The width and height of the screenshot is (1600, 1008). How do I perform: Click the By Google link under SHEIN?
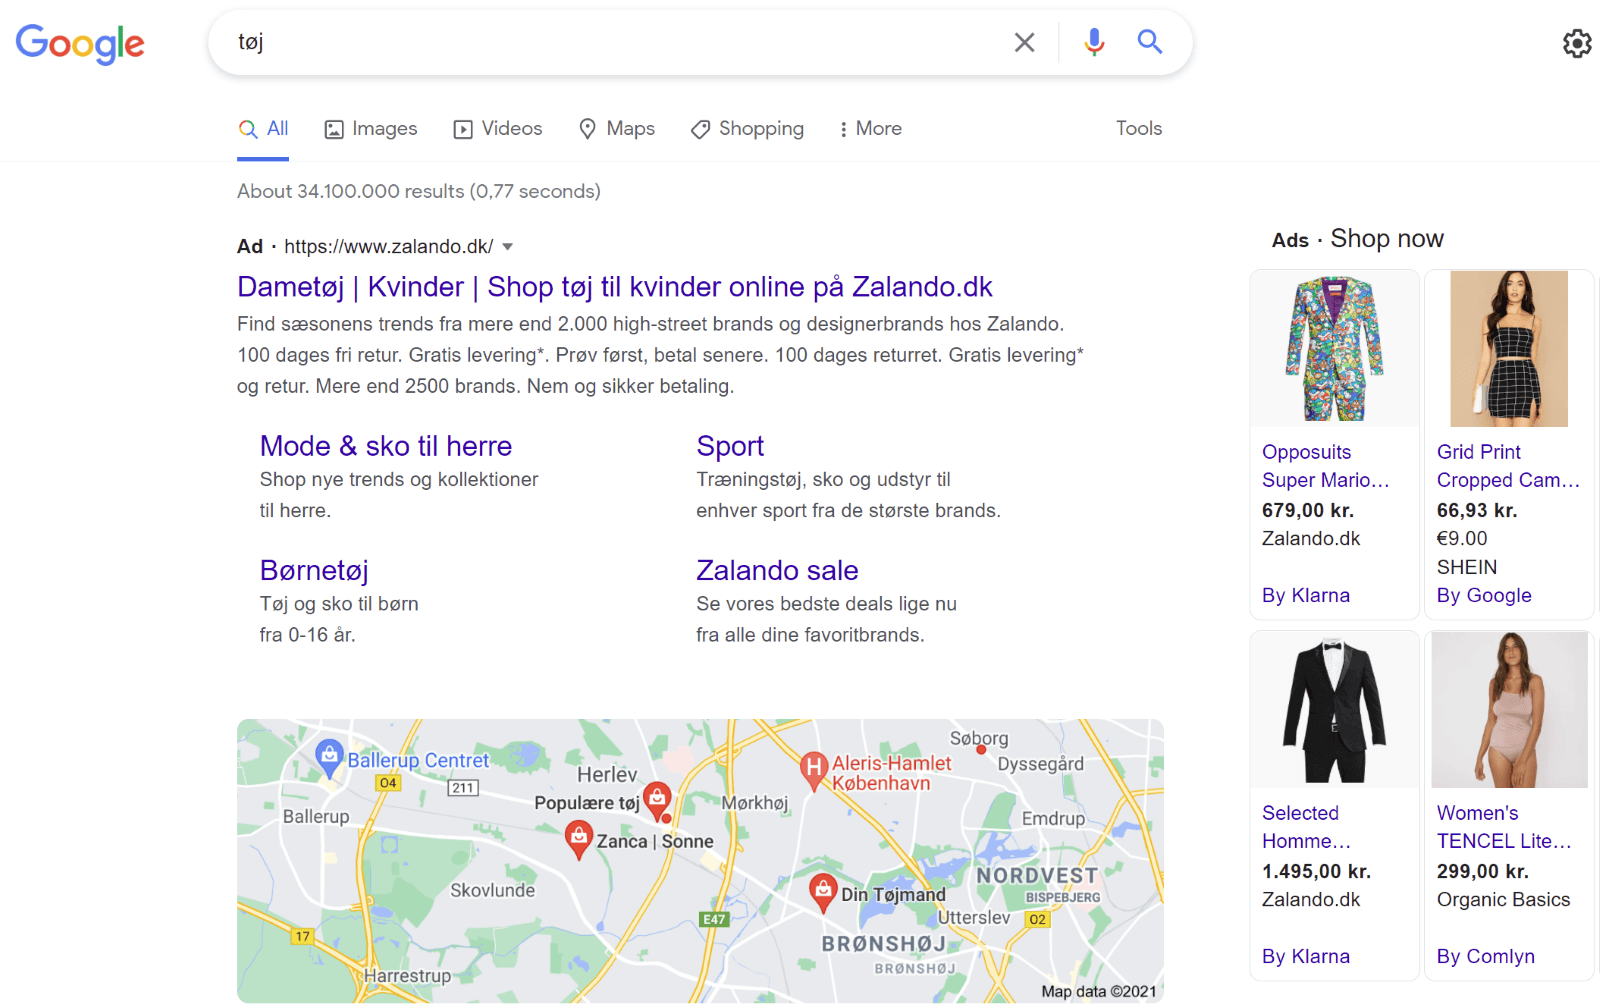(1484, 596)
